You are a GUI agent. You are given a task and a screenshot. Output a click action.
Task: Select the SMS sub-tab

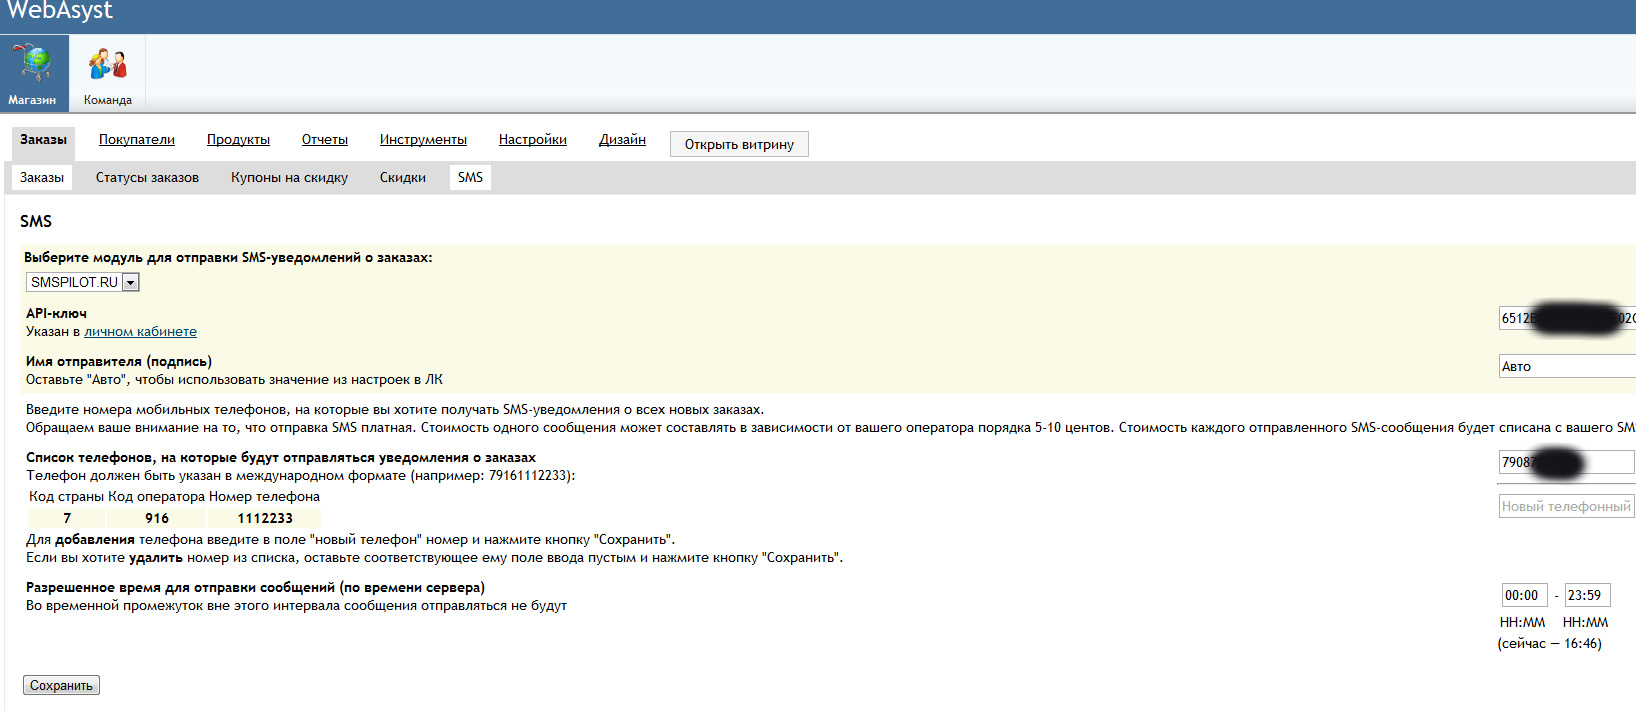tap(470, 178)
